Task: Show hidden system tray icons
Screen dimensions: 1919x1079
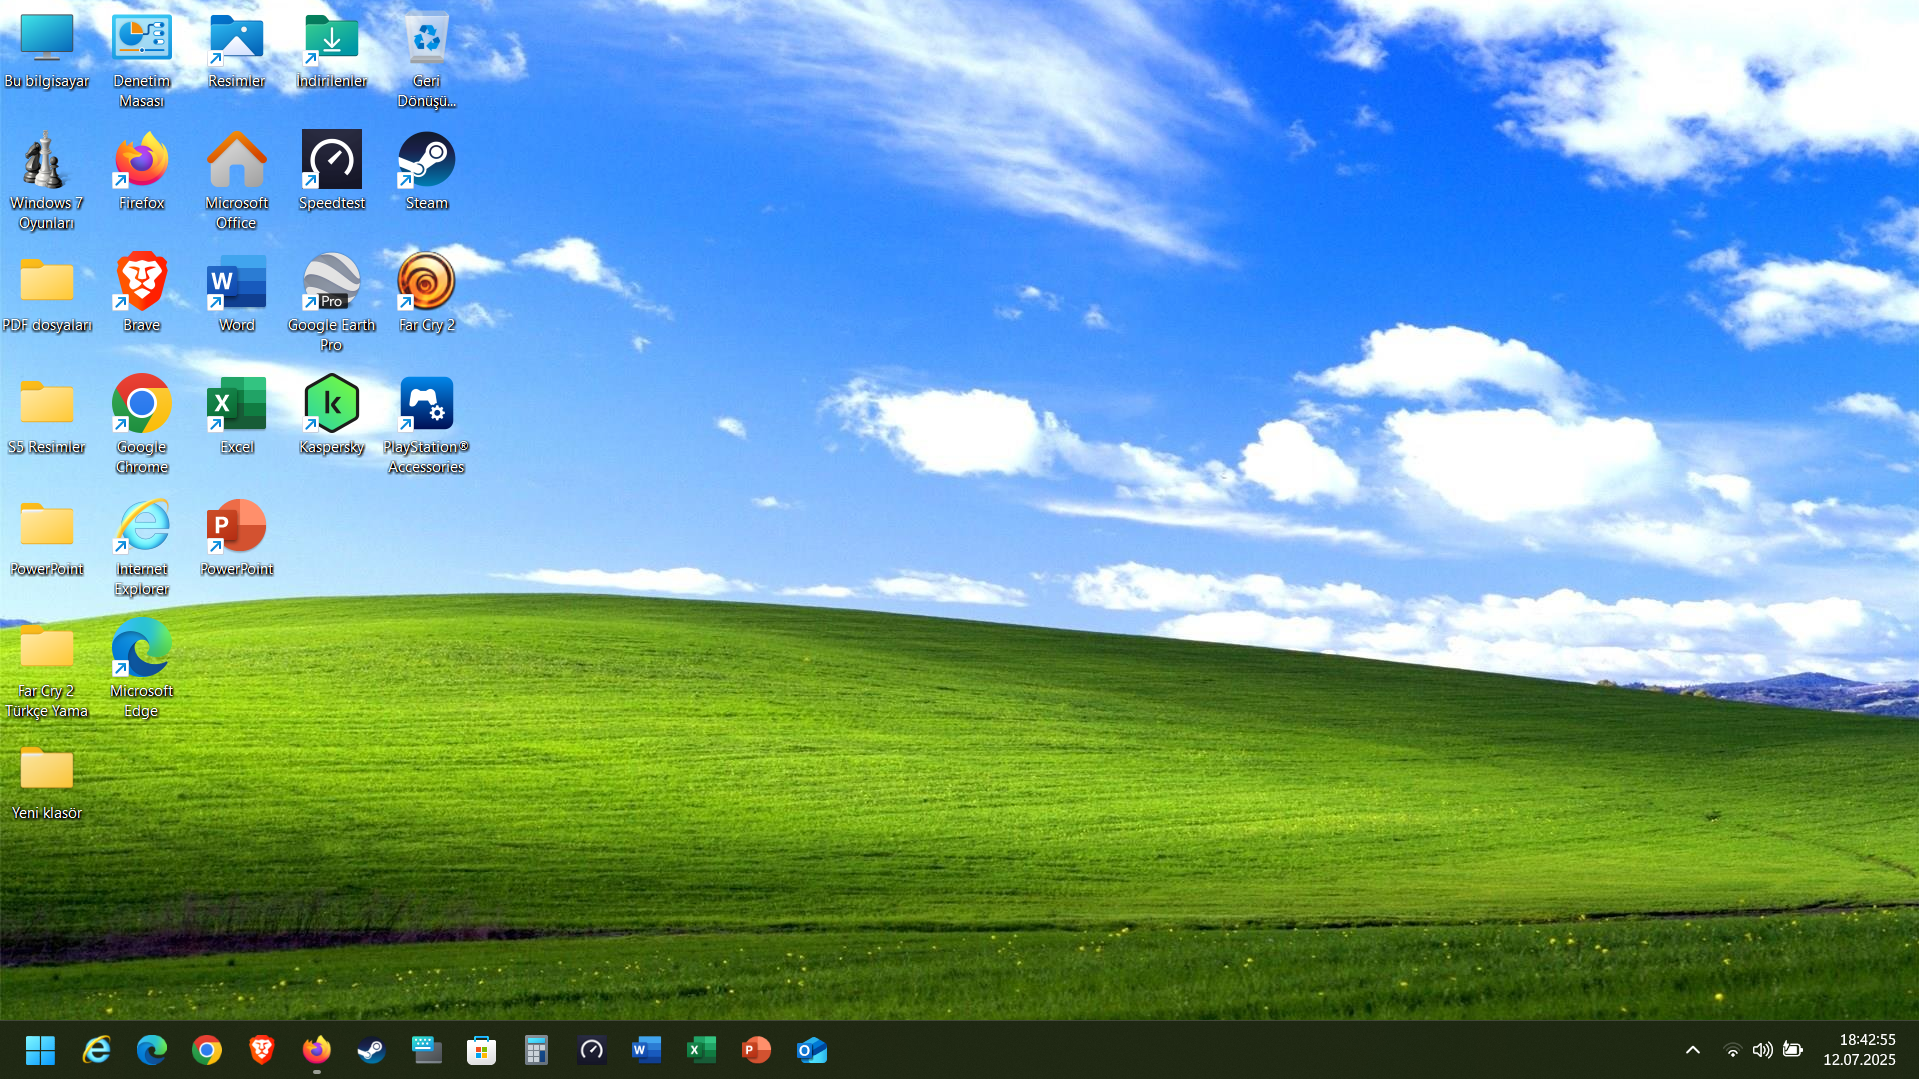Action: [1693, 1050]
